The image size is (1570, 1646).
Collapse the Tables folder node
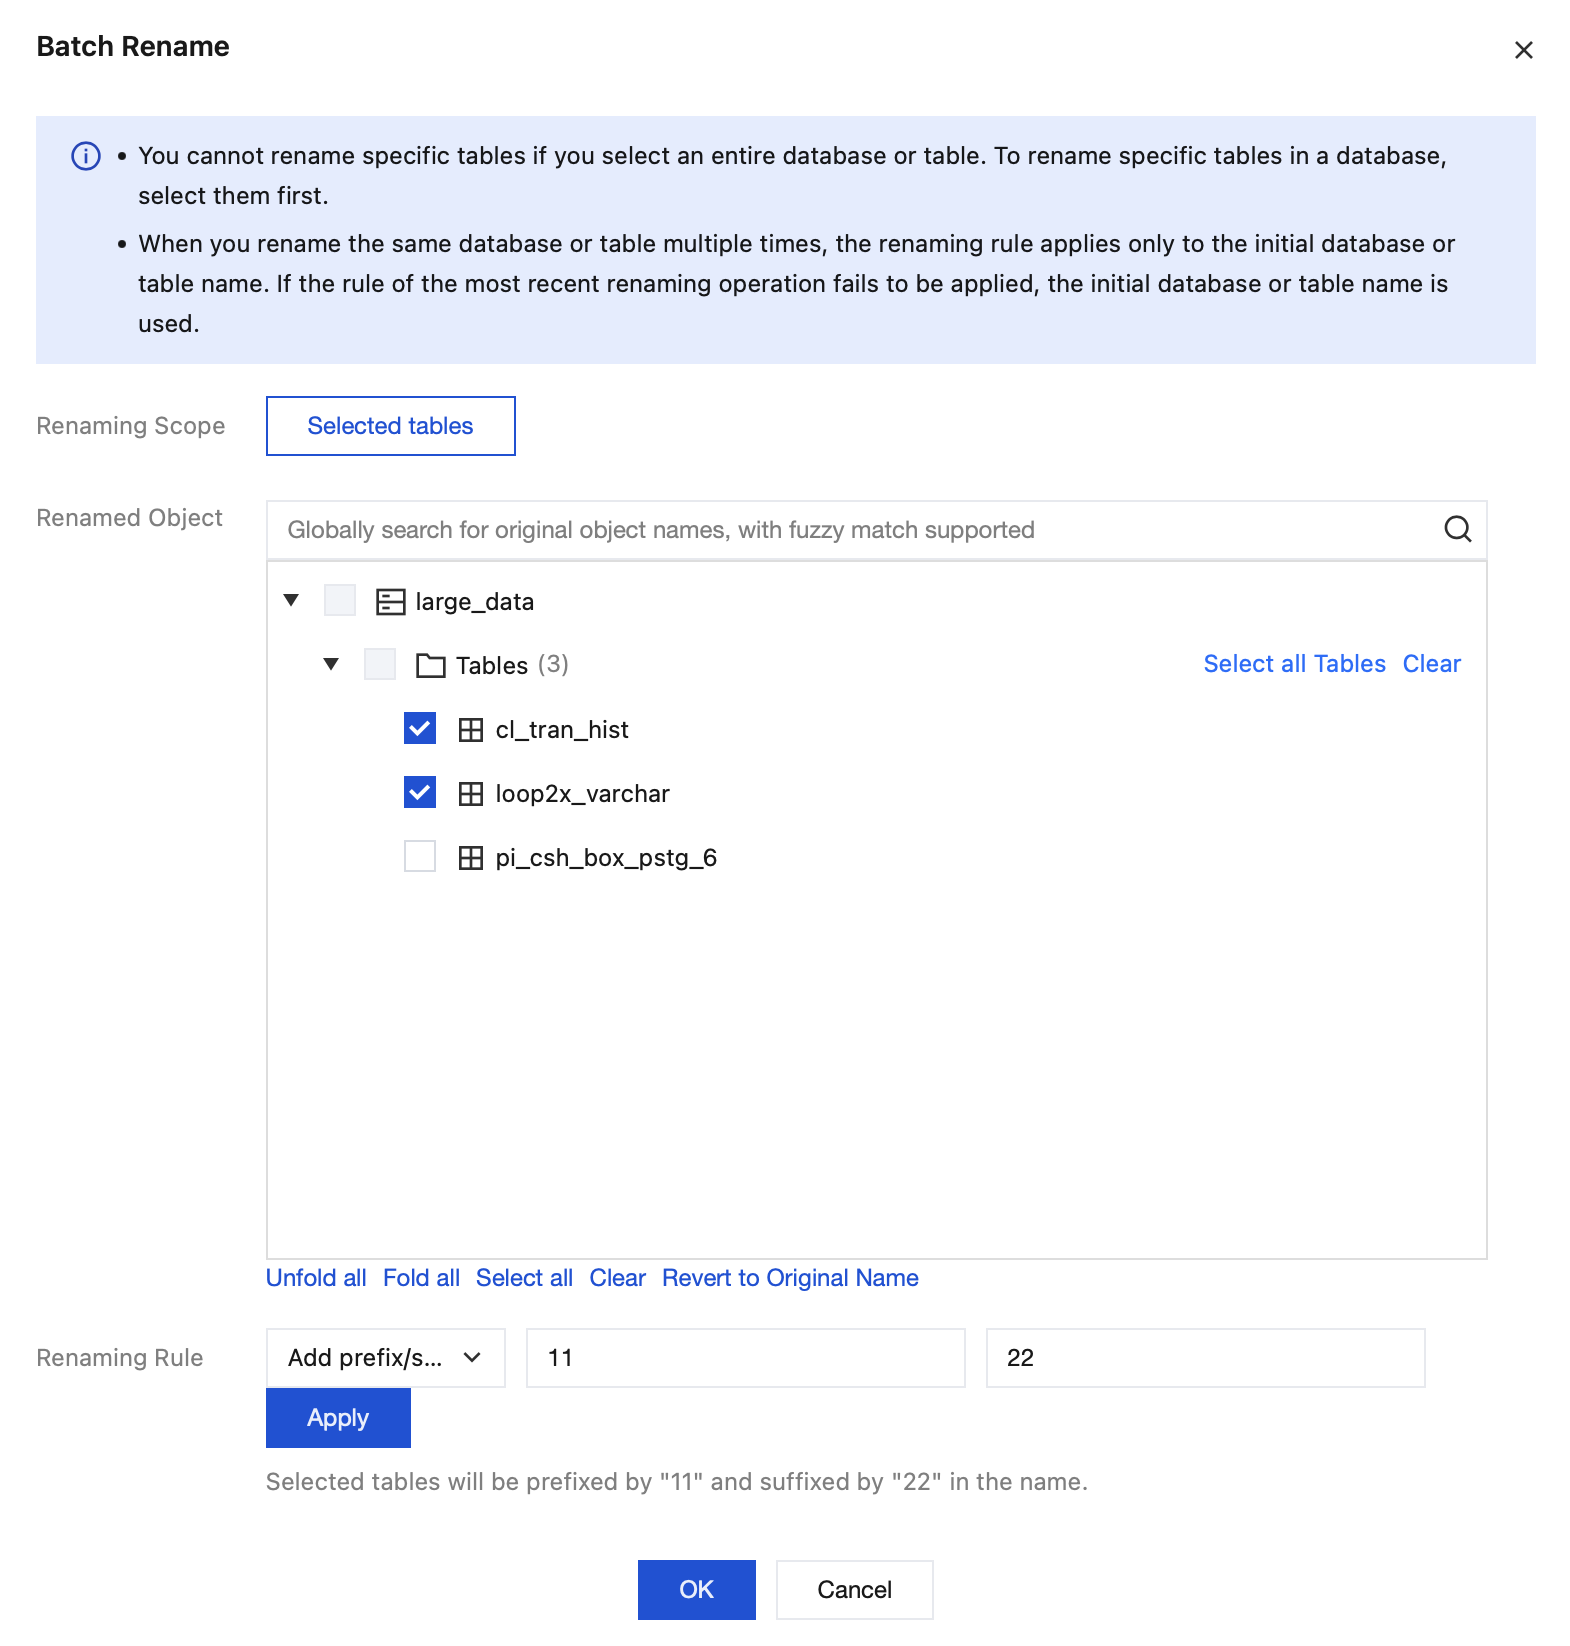pyautogui.click(x=331, y=664)
